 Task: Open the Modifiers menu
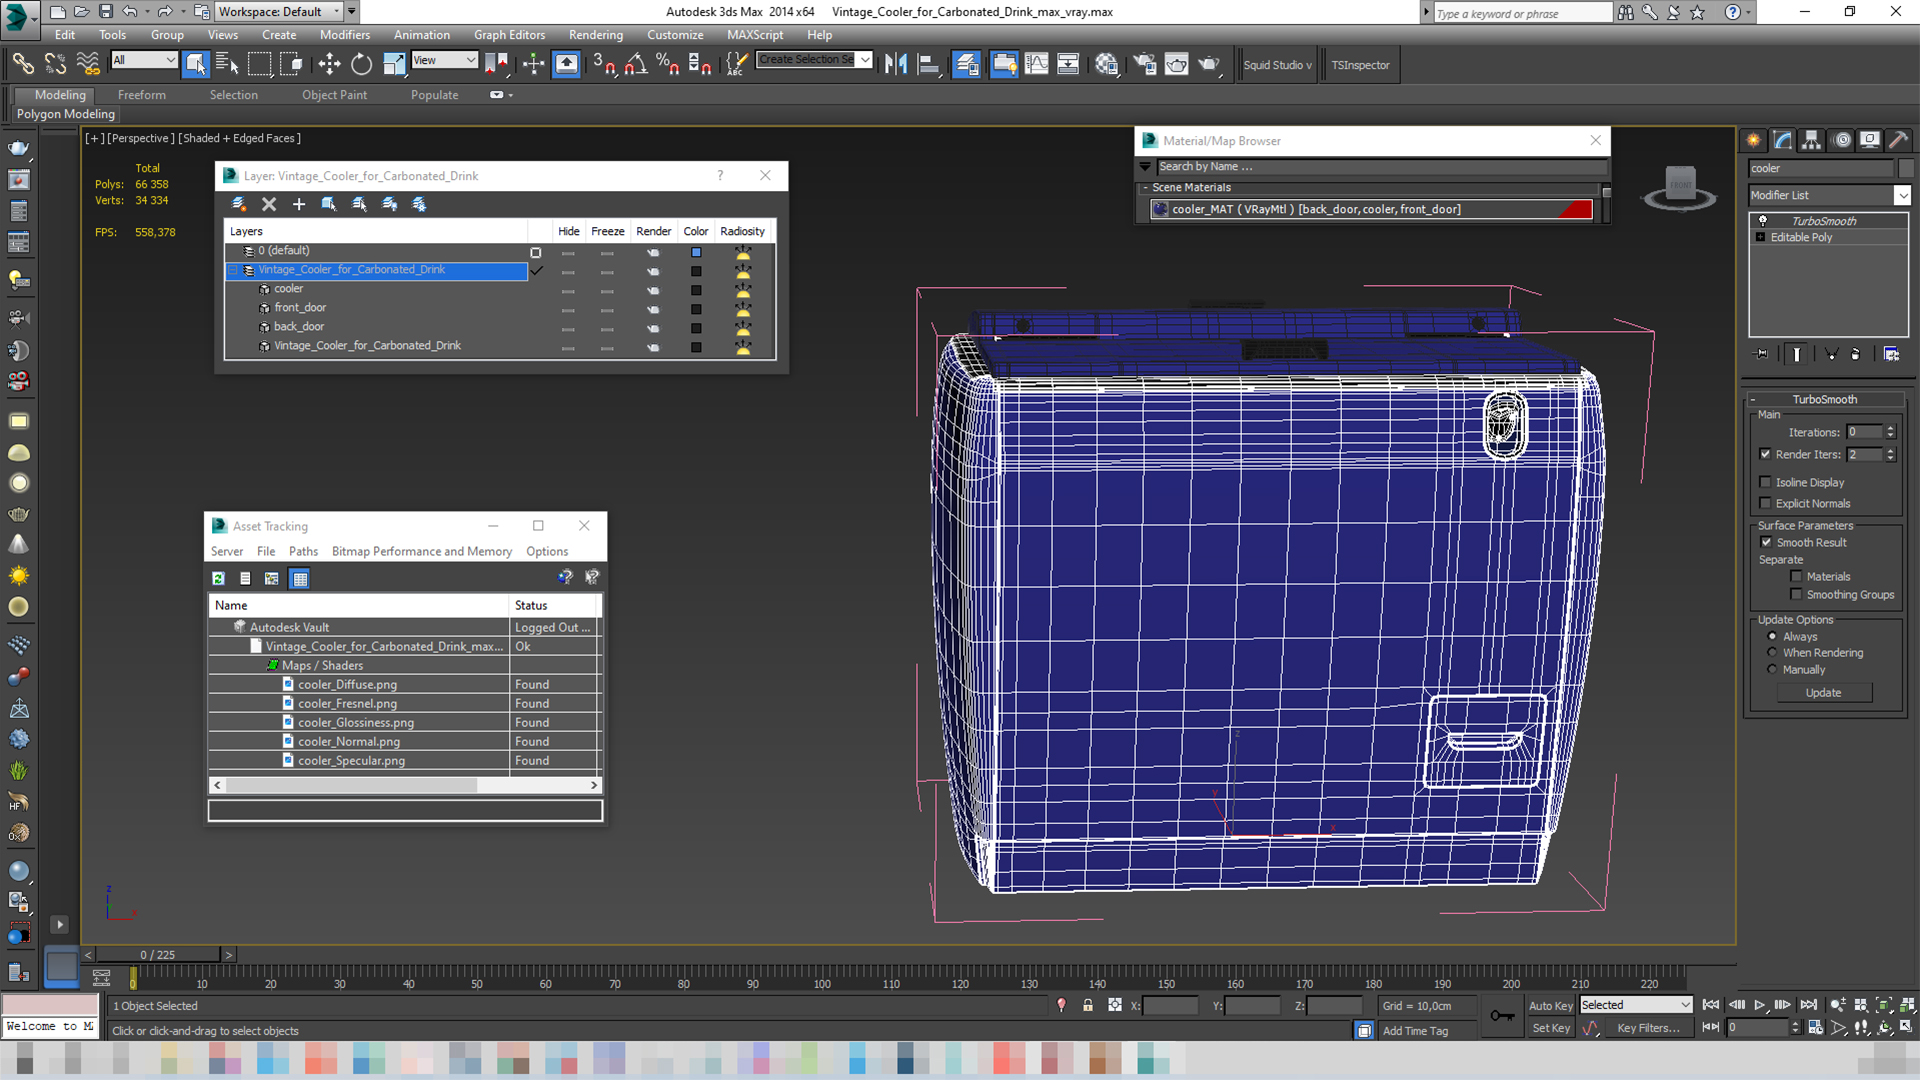coord(345,35)
